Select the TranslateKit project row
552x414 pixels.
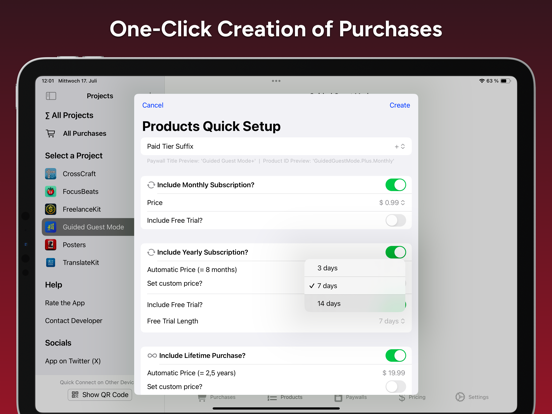point(88,262)
